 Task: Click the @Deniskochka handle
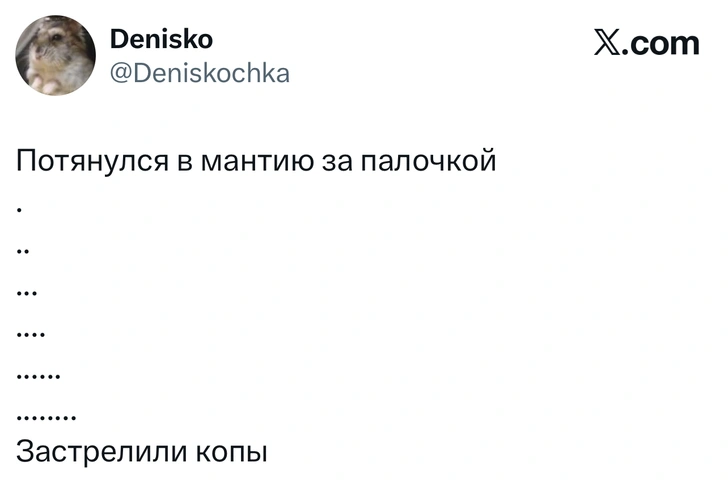tap(197, 72)
